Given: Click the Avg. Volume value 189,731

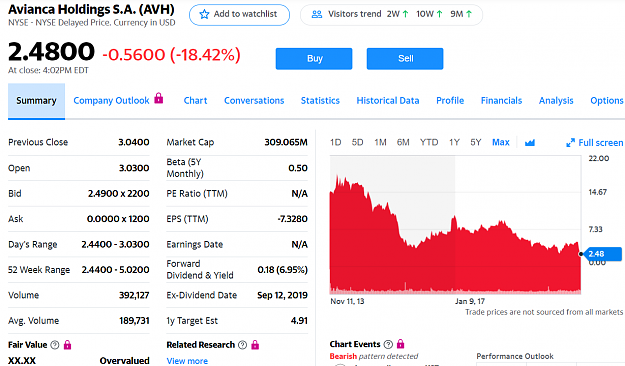Looking at the screenshot, I should point(134,321).
